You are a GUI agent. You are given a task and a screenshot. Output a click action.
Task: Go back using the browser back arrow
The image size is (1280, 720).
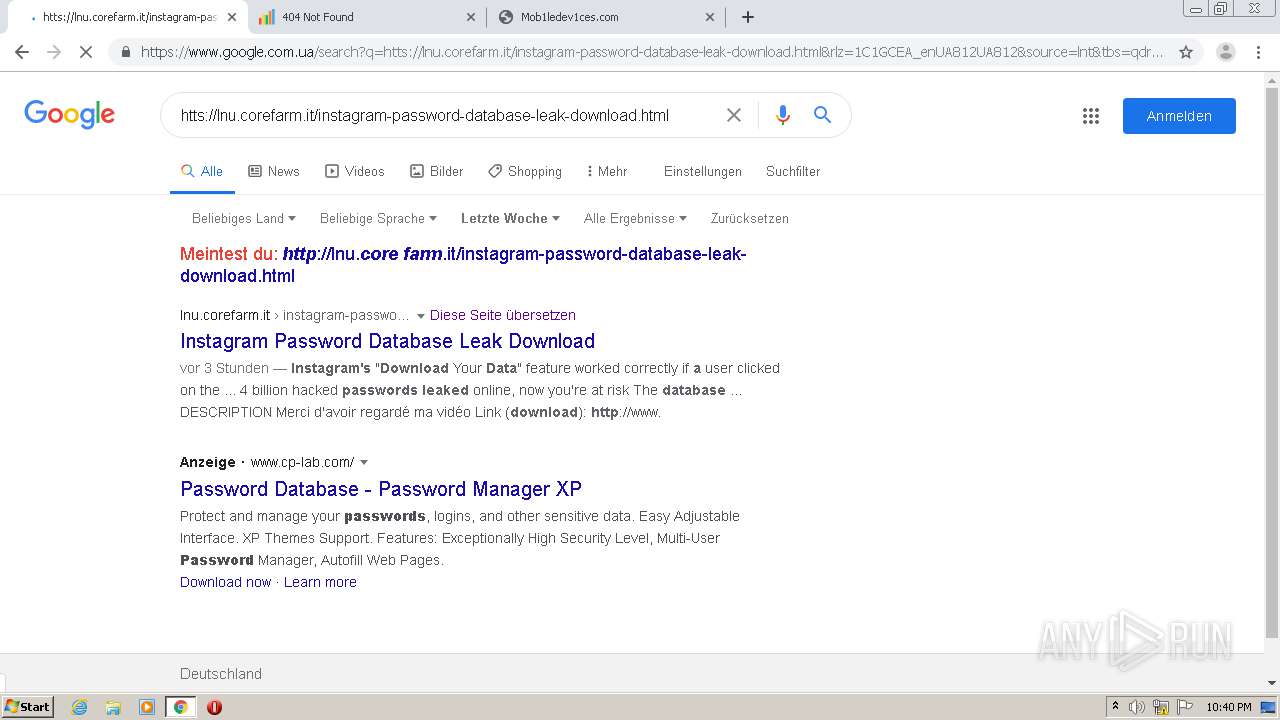(22, 52)
